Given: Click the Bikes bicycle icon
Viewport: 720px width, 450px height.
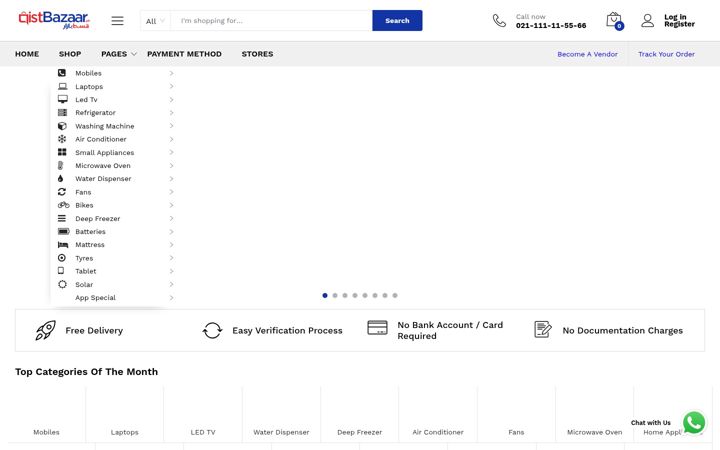Looking at the screenshot, I should pyautogui.click(x=63, y=205).
